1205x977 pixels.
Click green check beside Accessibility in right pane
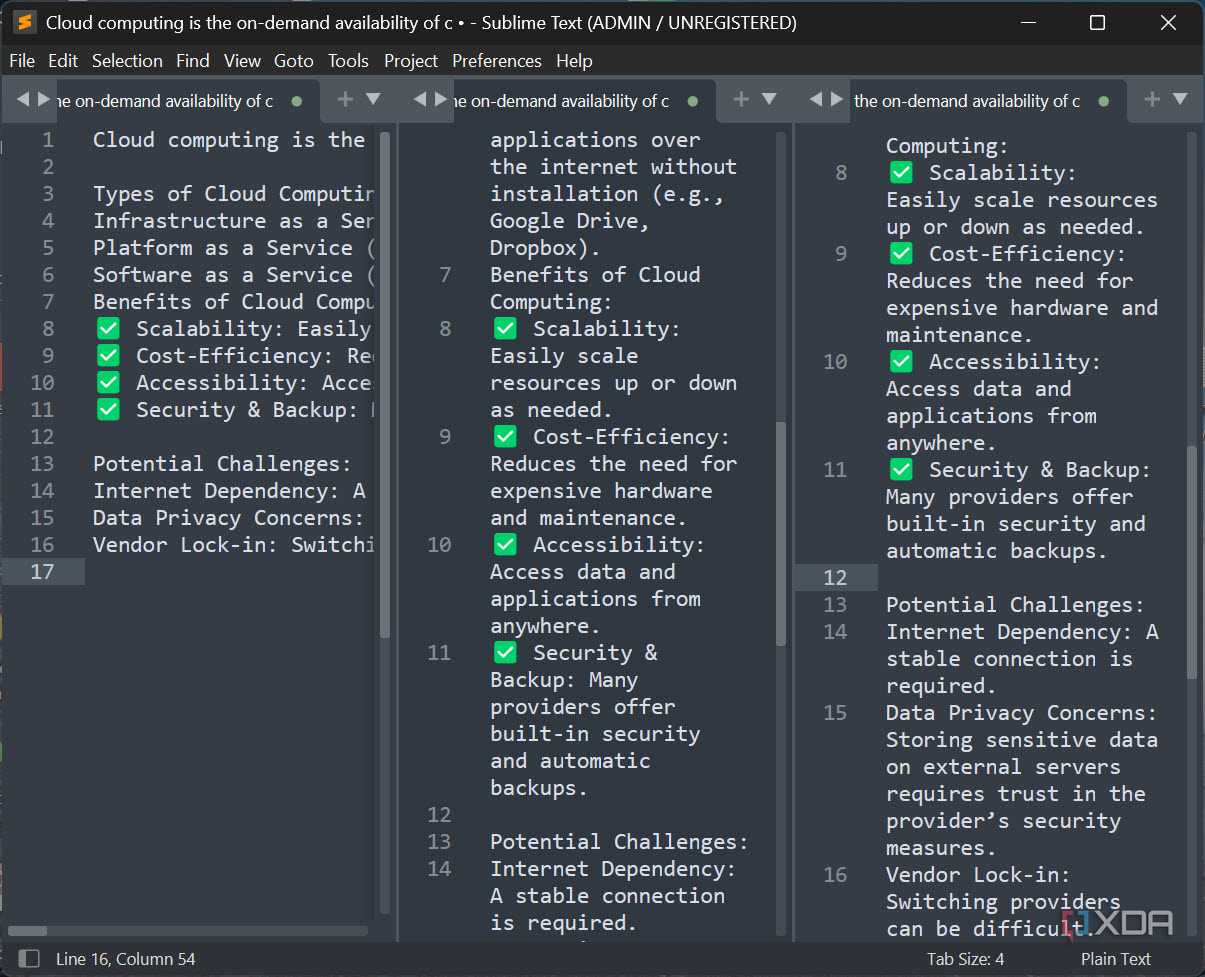point(901,362)
